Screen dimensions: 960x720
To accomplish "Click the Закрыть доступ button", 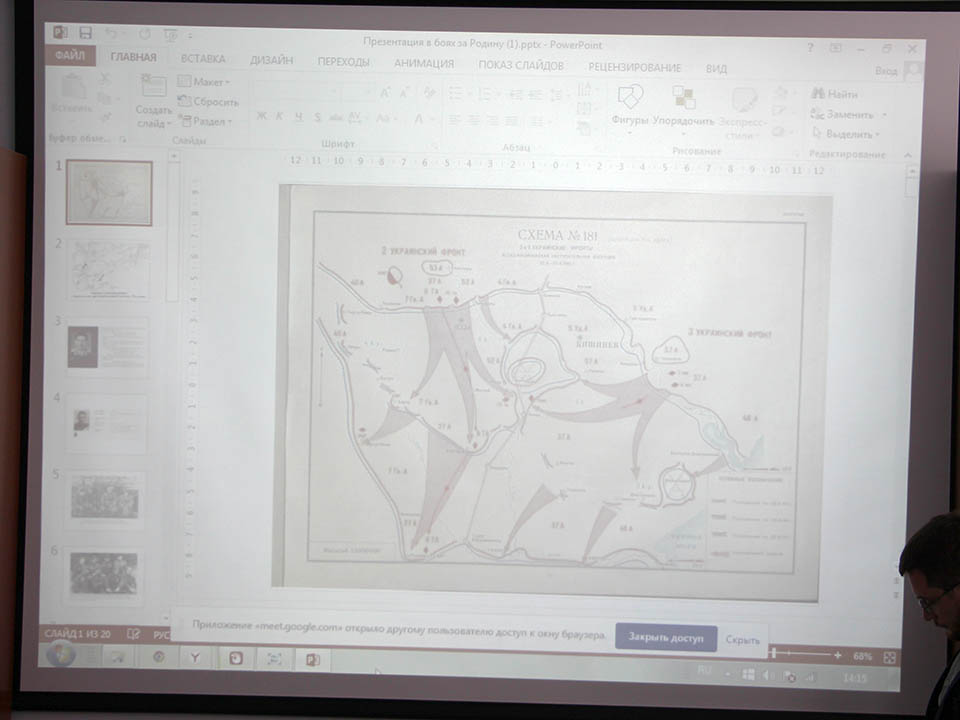I will point(666,637).
